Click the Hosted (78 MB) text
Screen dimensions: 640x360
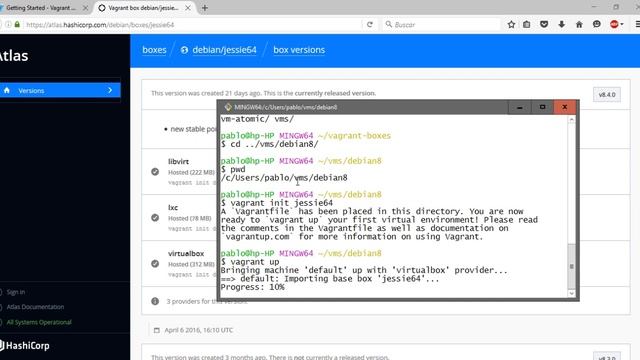(x=189, y=218)
